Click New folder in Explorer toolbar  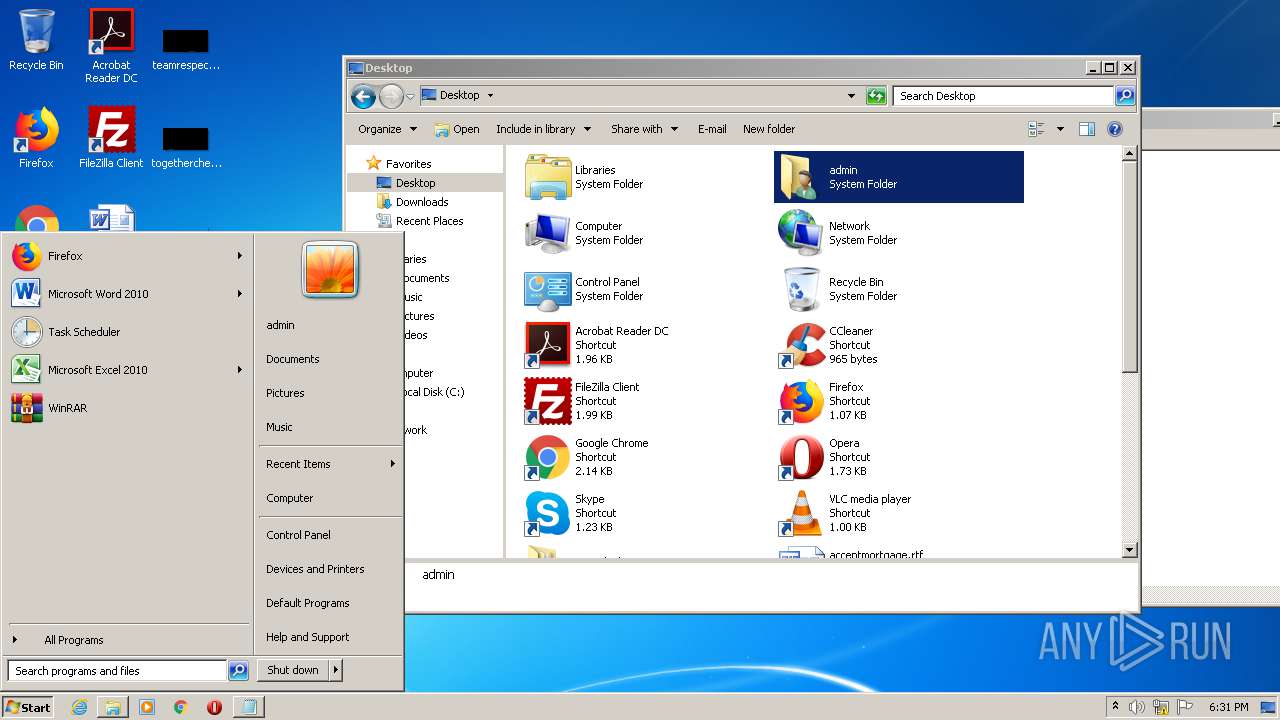(769, 129)
